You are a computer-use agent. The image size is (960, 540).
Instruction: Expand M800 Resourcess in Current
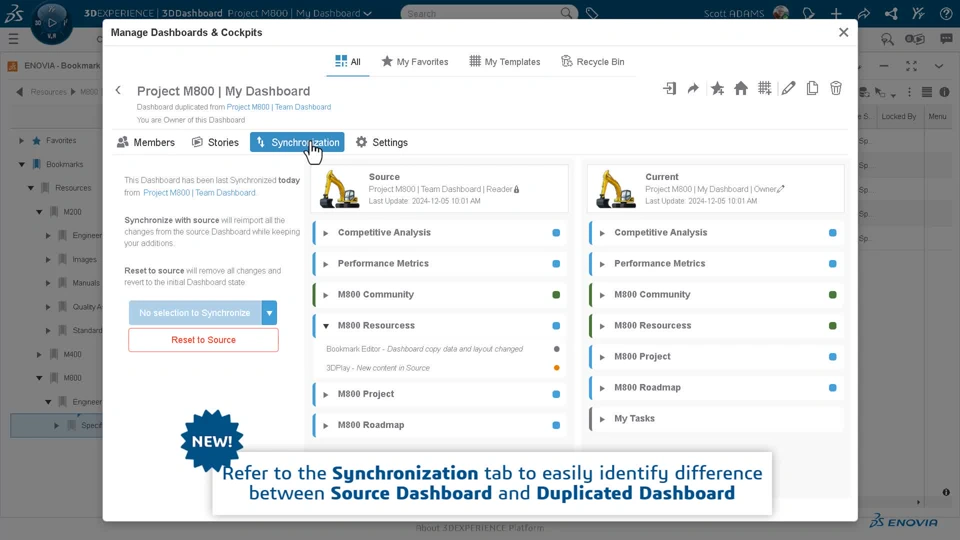602,326
